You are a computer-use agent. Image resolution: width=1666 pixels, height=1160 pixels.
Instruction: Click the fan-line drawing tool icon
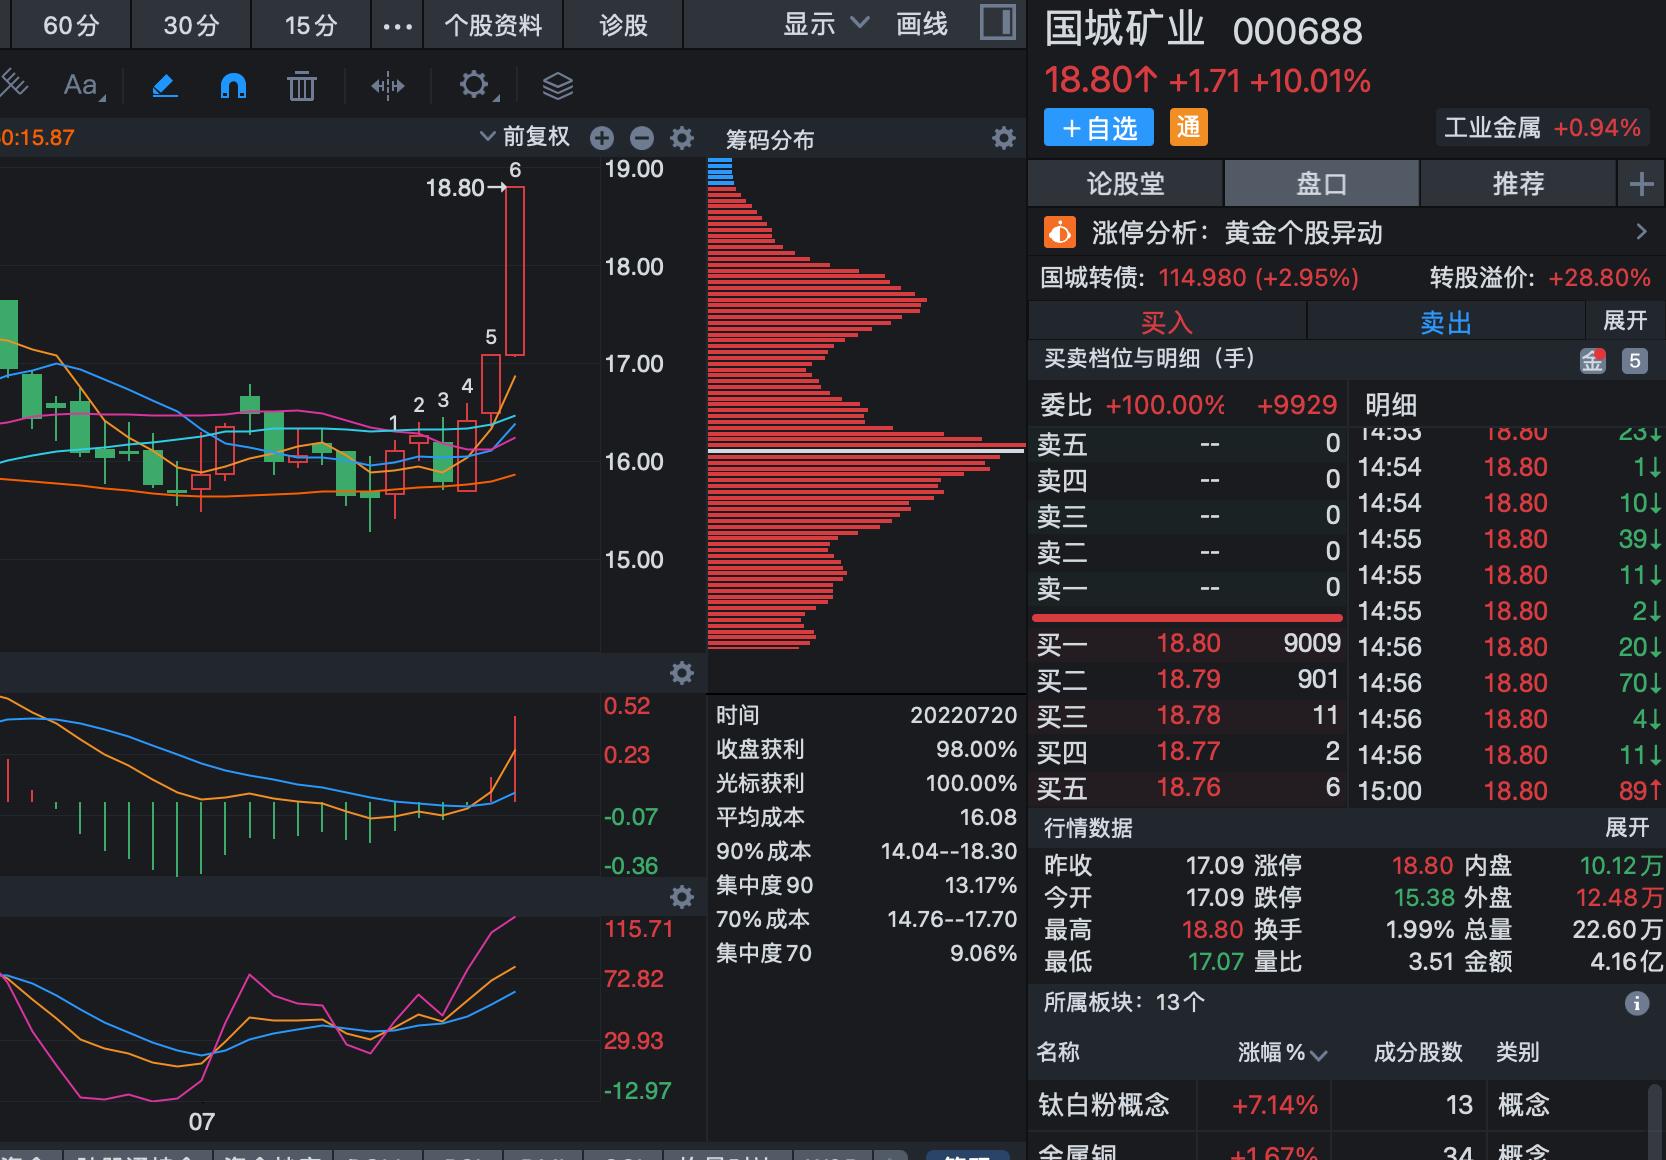coord(13,84)
